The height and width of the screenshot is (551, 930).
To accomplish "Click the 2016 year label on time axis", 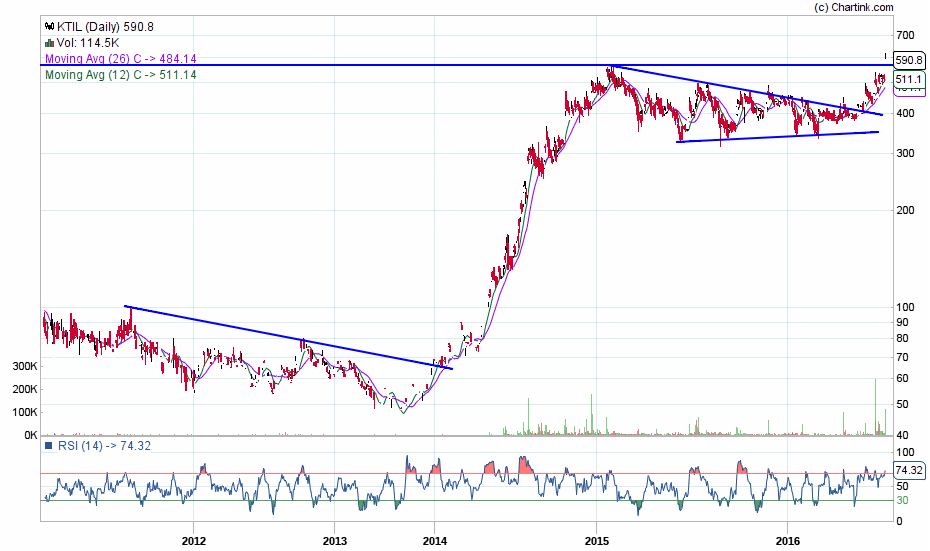I will coord(788,541).
